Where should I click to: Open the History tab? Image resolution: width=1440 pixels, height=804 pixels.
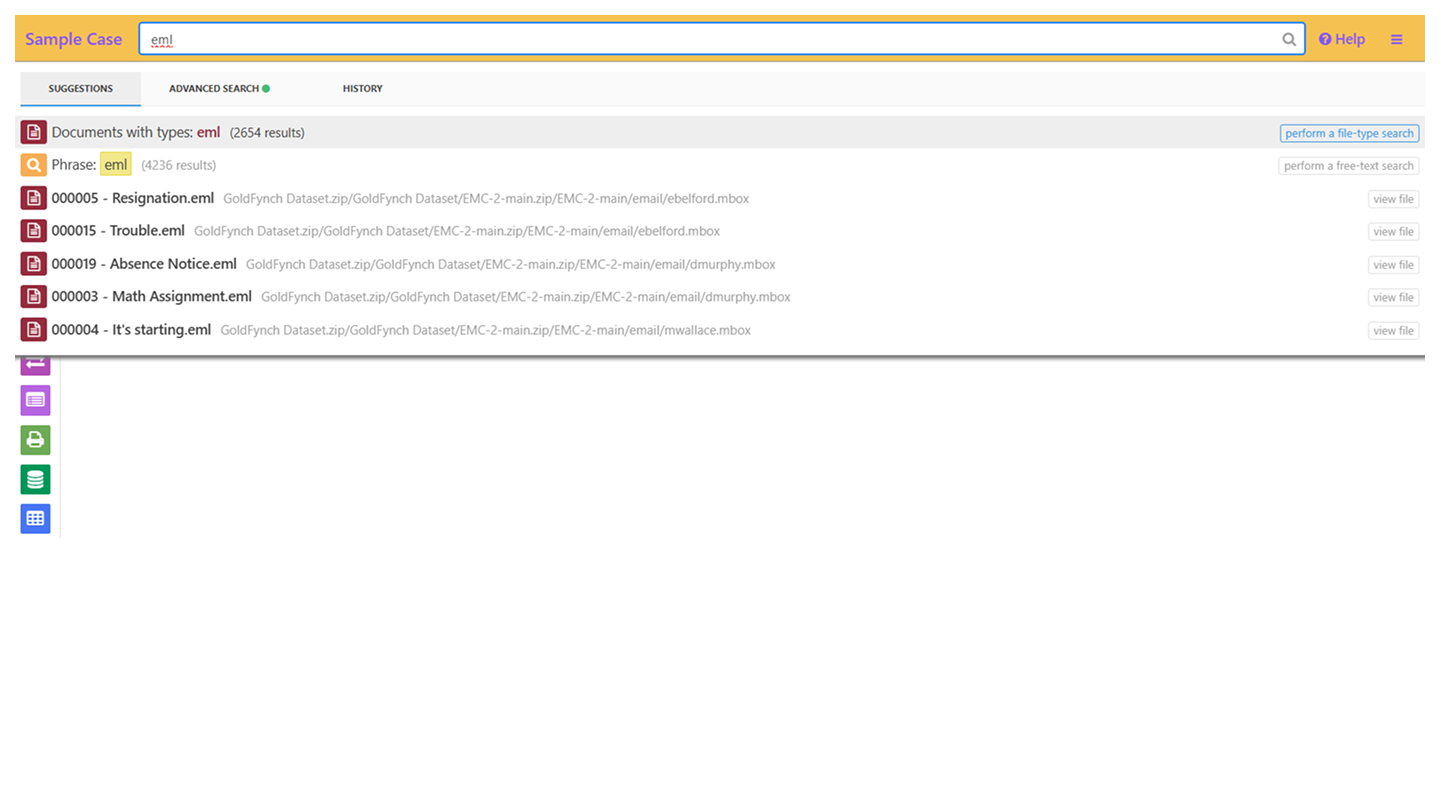[362, 89]
